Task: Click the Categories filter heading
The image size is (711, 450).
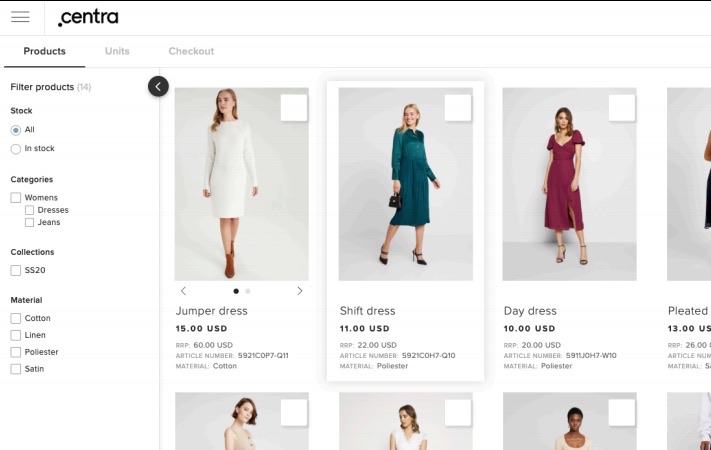Action: 32,180
